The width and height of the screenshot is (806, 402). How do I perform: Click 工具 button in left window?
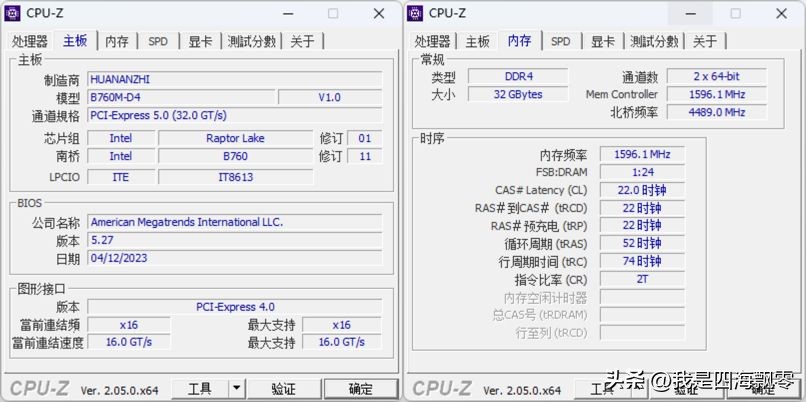click(x=200, y=388)
